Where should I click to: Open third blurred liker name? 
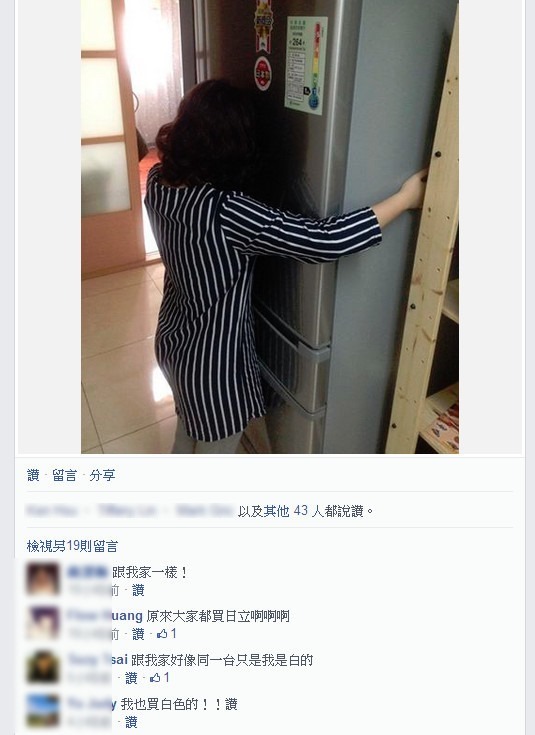tap(204, 510)
